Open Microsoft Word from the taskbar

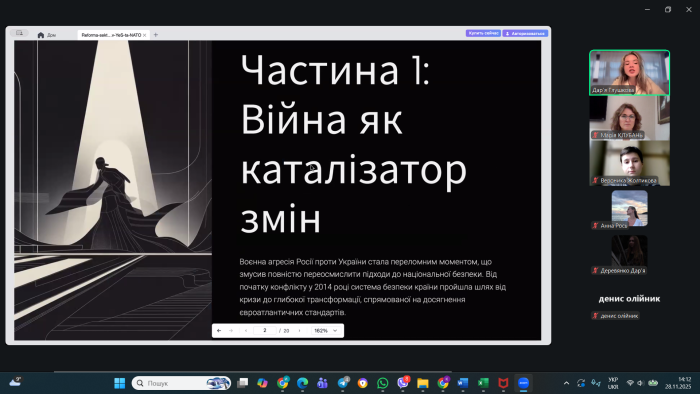(x=463, y=383)
